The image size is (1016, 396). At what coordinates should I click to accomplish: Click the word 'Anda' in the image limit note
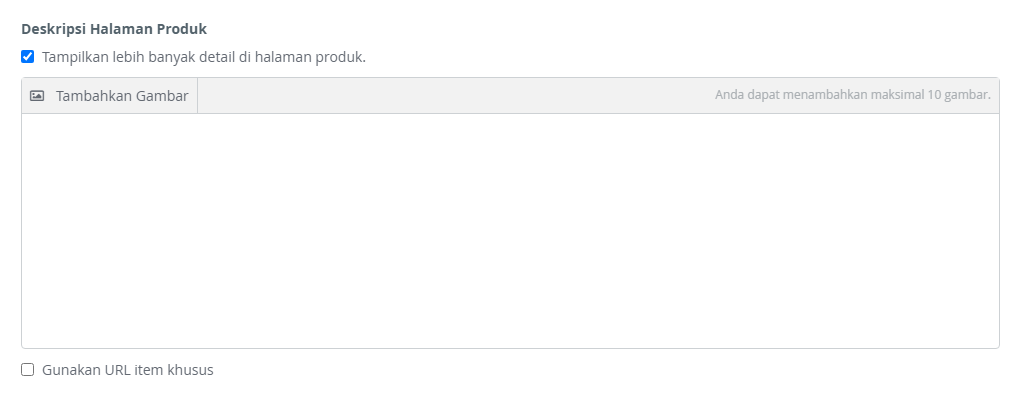coord(728,95)
